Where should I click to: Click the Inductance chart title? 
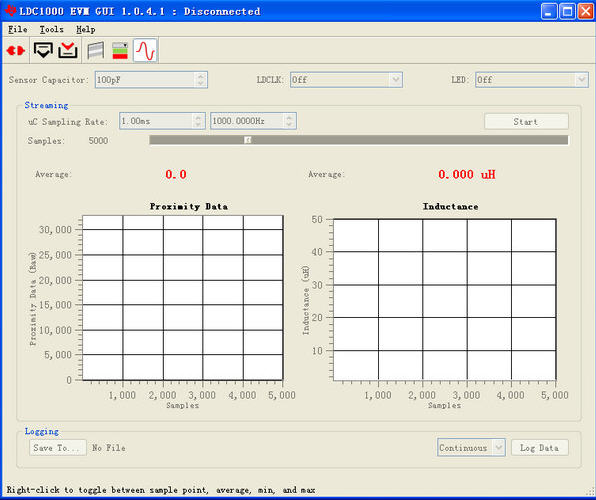click(x=450, y=206)
